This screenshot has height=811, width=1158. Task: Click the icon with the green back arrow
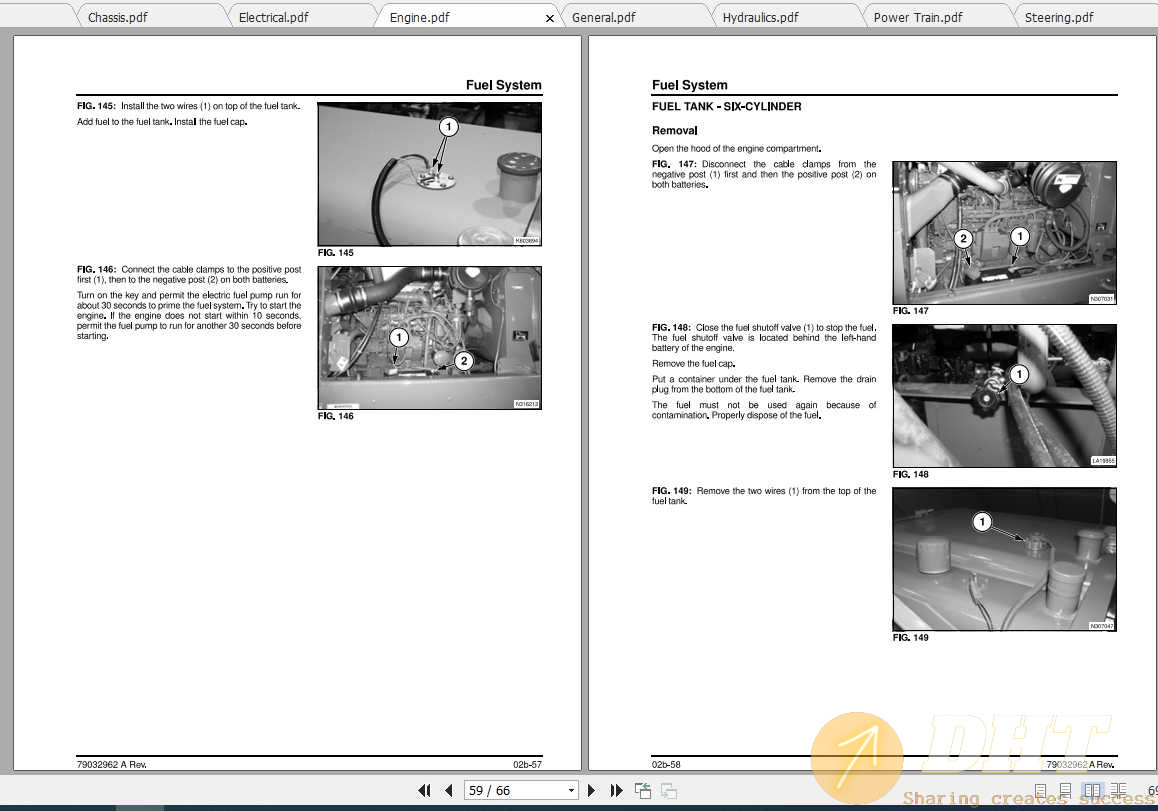[643, 790]
